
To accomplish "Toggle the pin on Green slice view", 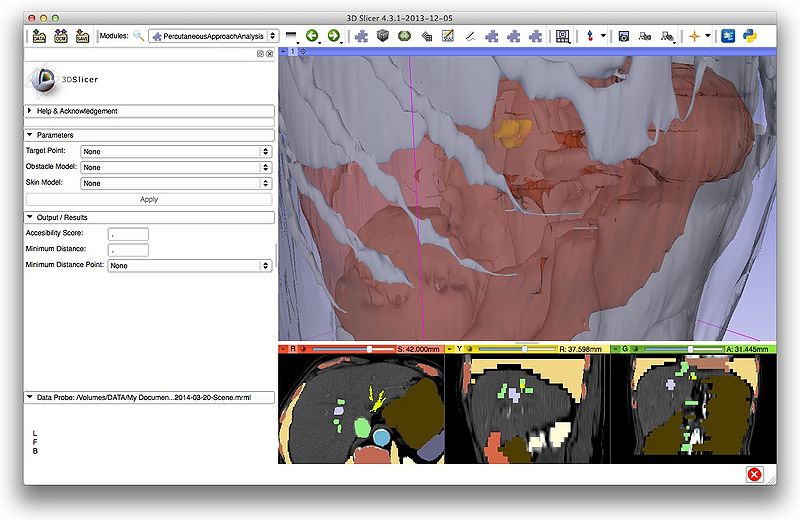I will pos(618,349).
